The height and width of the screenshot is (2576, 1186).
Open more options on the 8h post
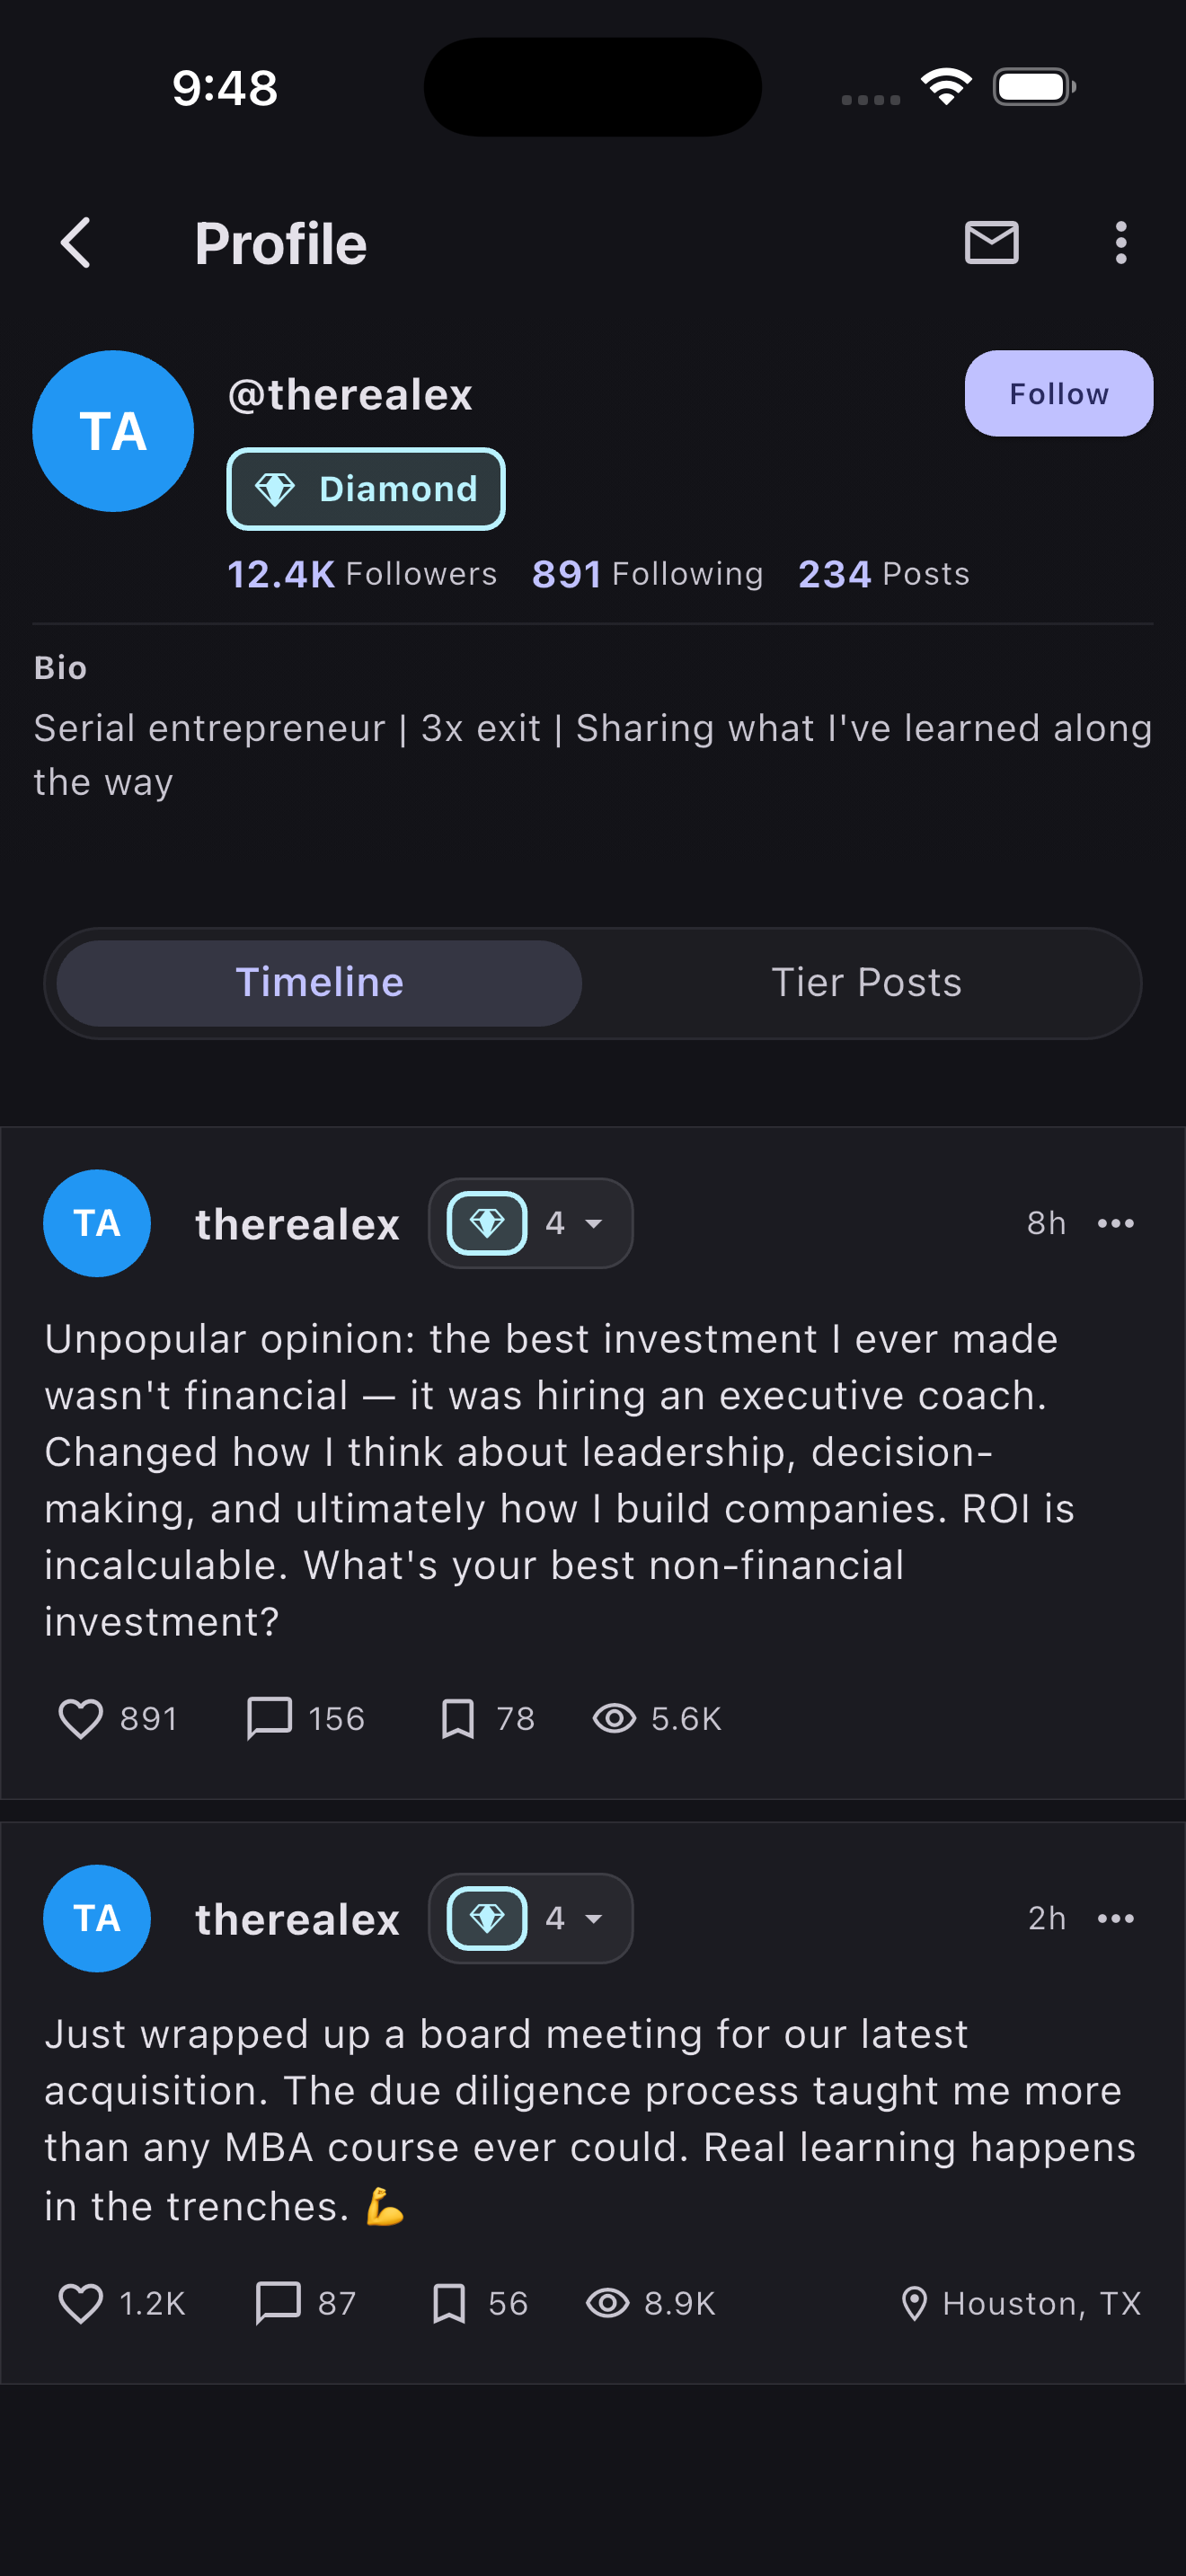(1115, 1223)
